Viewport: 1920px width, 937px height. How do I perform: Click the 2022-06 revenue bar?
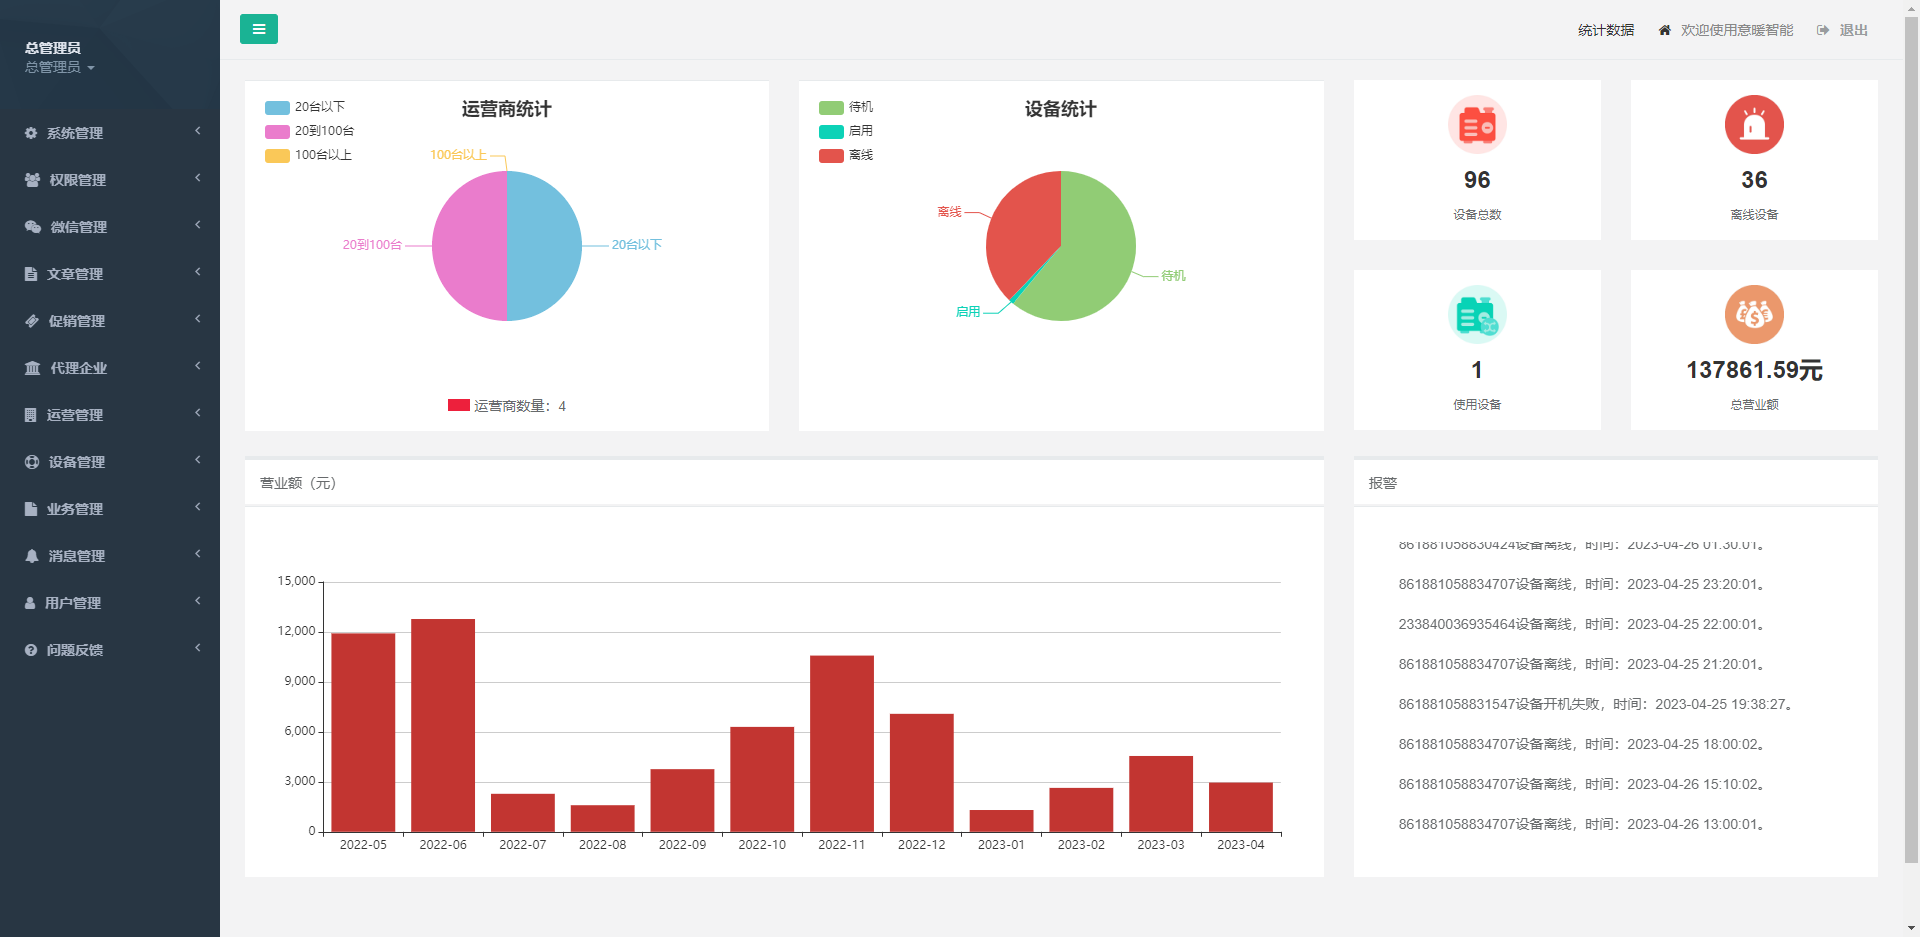[x=443, y=725]
